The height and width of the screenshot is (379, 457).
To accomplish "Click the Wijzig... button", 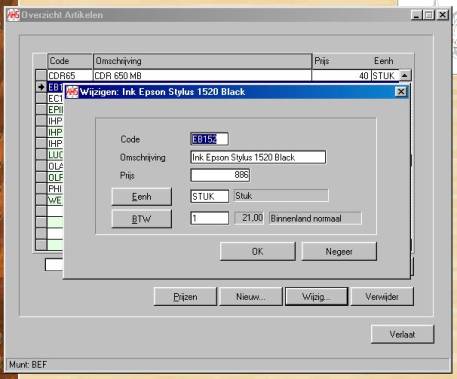I will (316, 297).
